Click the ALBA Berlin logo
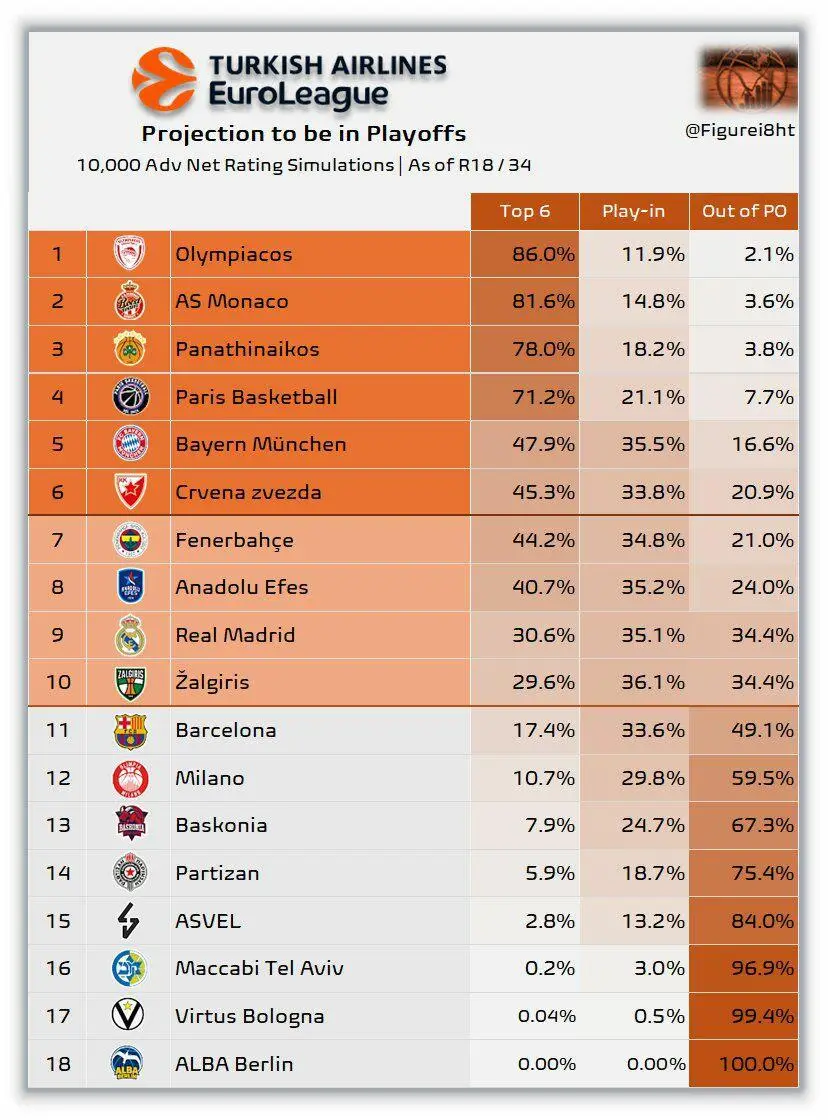This screenshot has height=1120, width=828. [129, 1064]
